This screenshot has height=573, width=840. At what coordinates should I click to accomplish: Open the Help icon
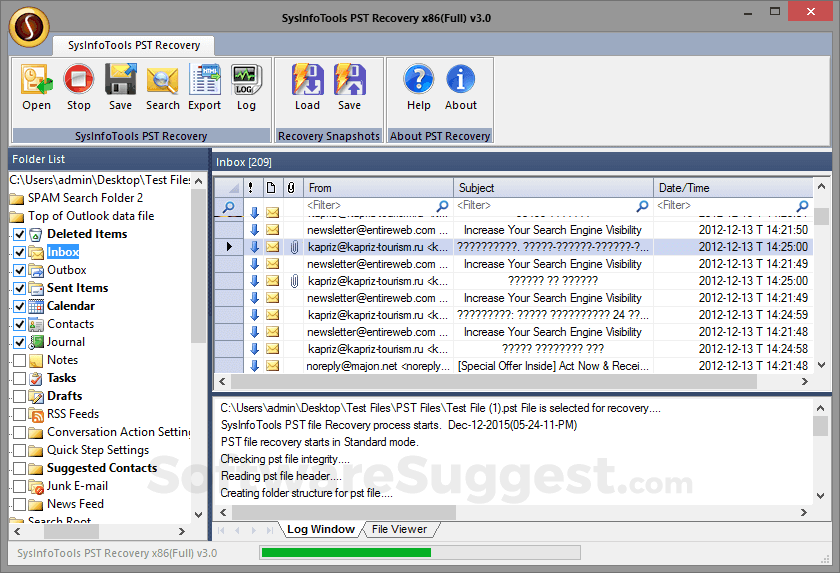[x=418, y=86]
